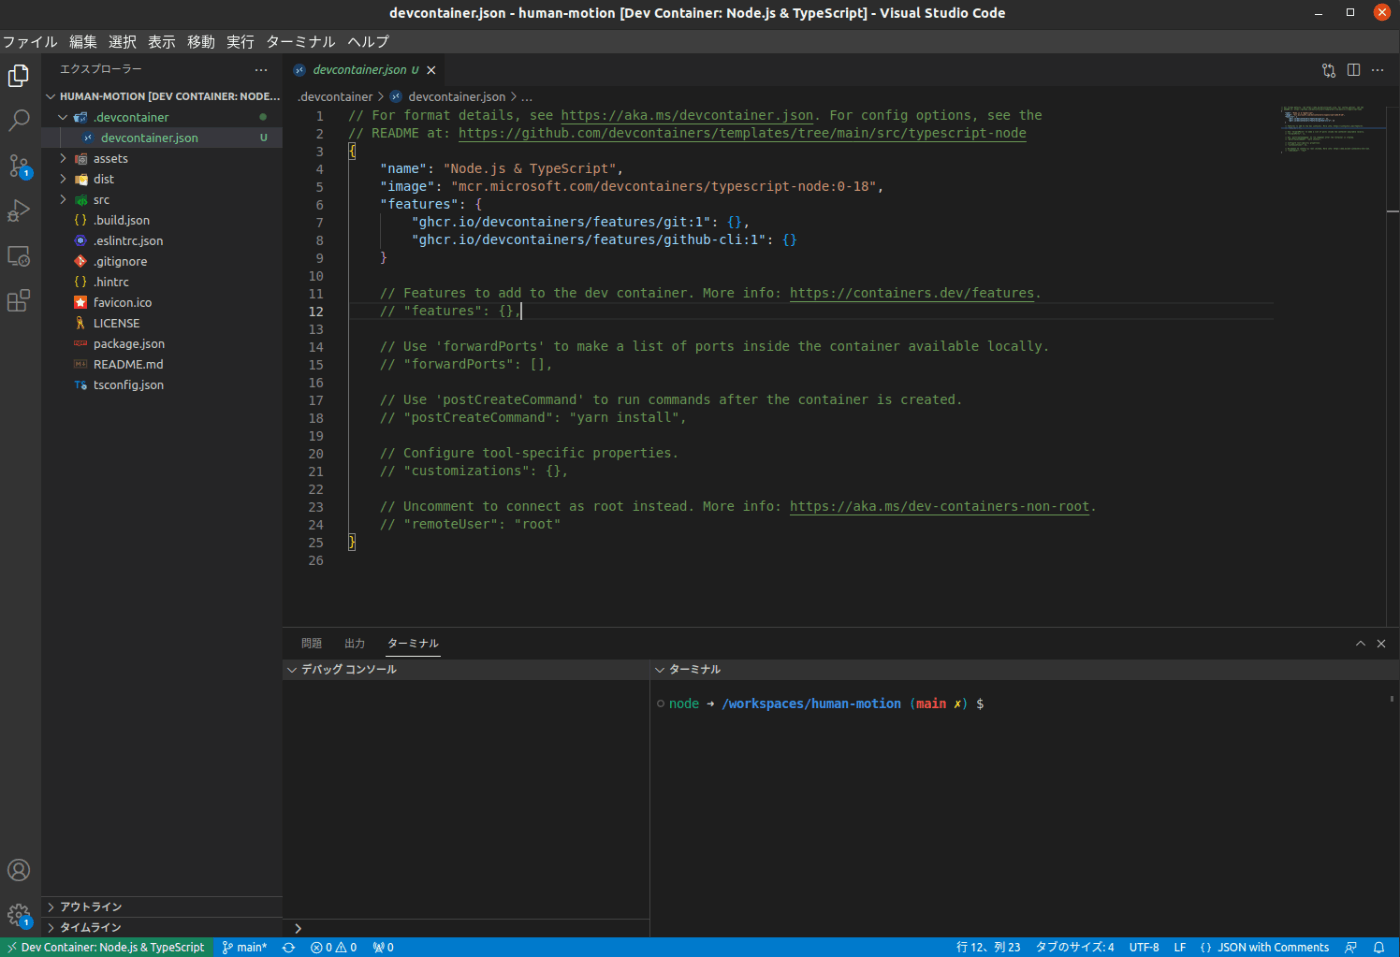Open the ファイル menu
The width and height of the screenshot is (1400, 957).
[x=30, y=42]
